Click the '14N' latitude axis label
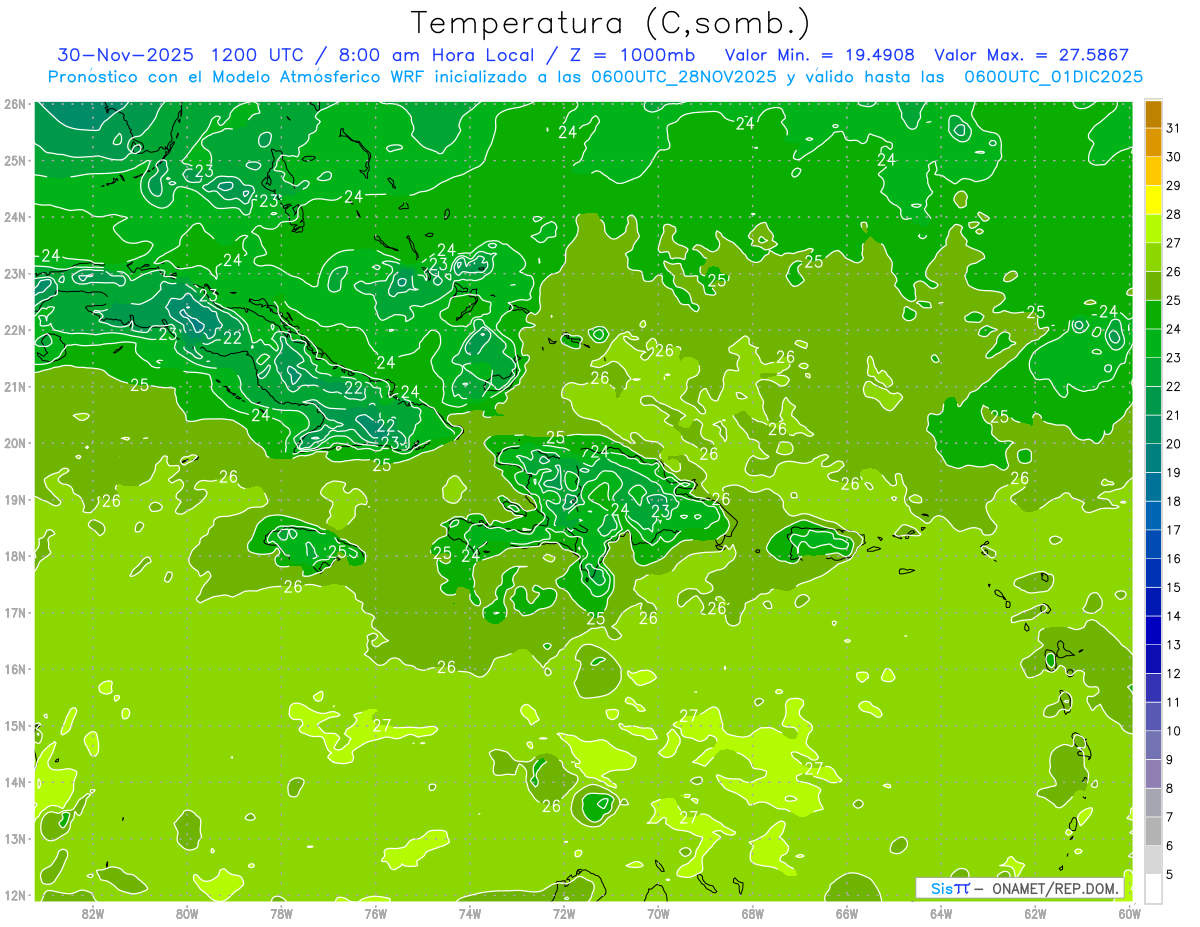Screen dimensions: 1200x927 pos(14,782)
